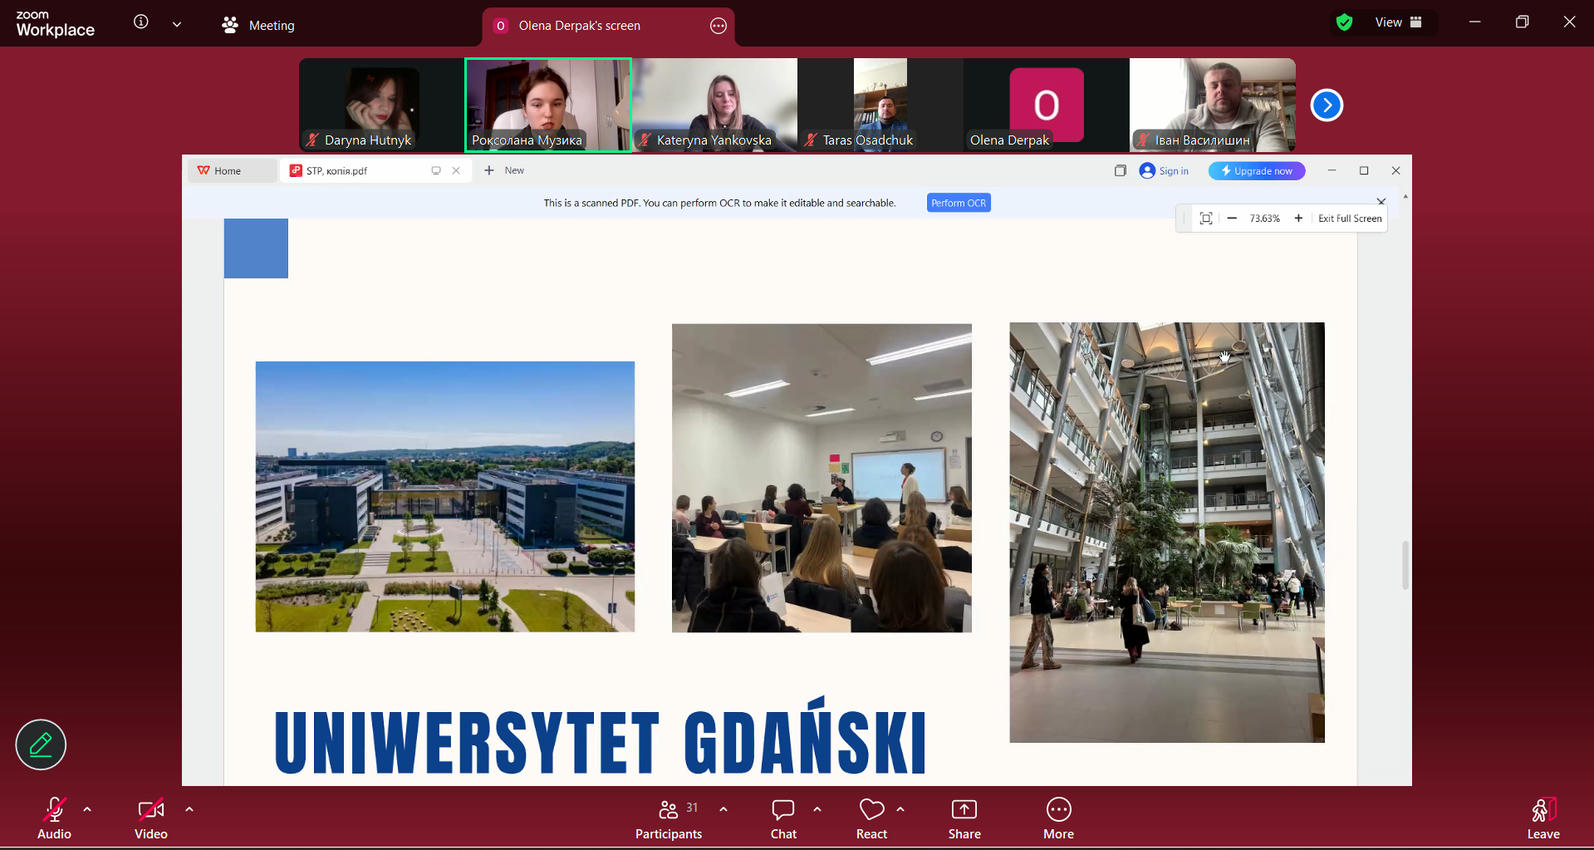This screenshot has width=1594, height=850.
Task: Expand video options arrow next to Video
Action: (189, 809)
